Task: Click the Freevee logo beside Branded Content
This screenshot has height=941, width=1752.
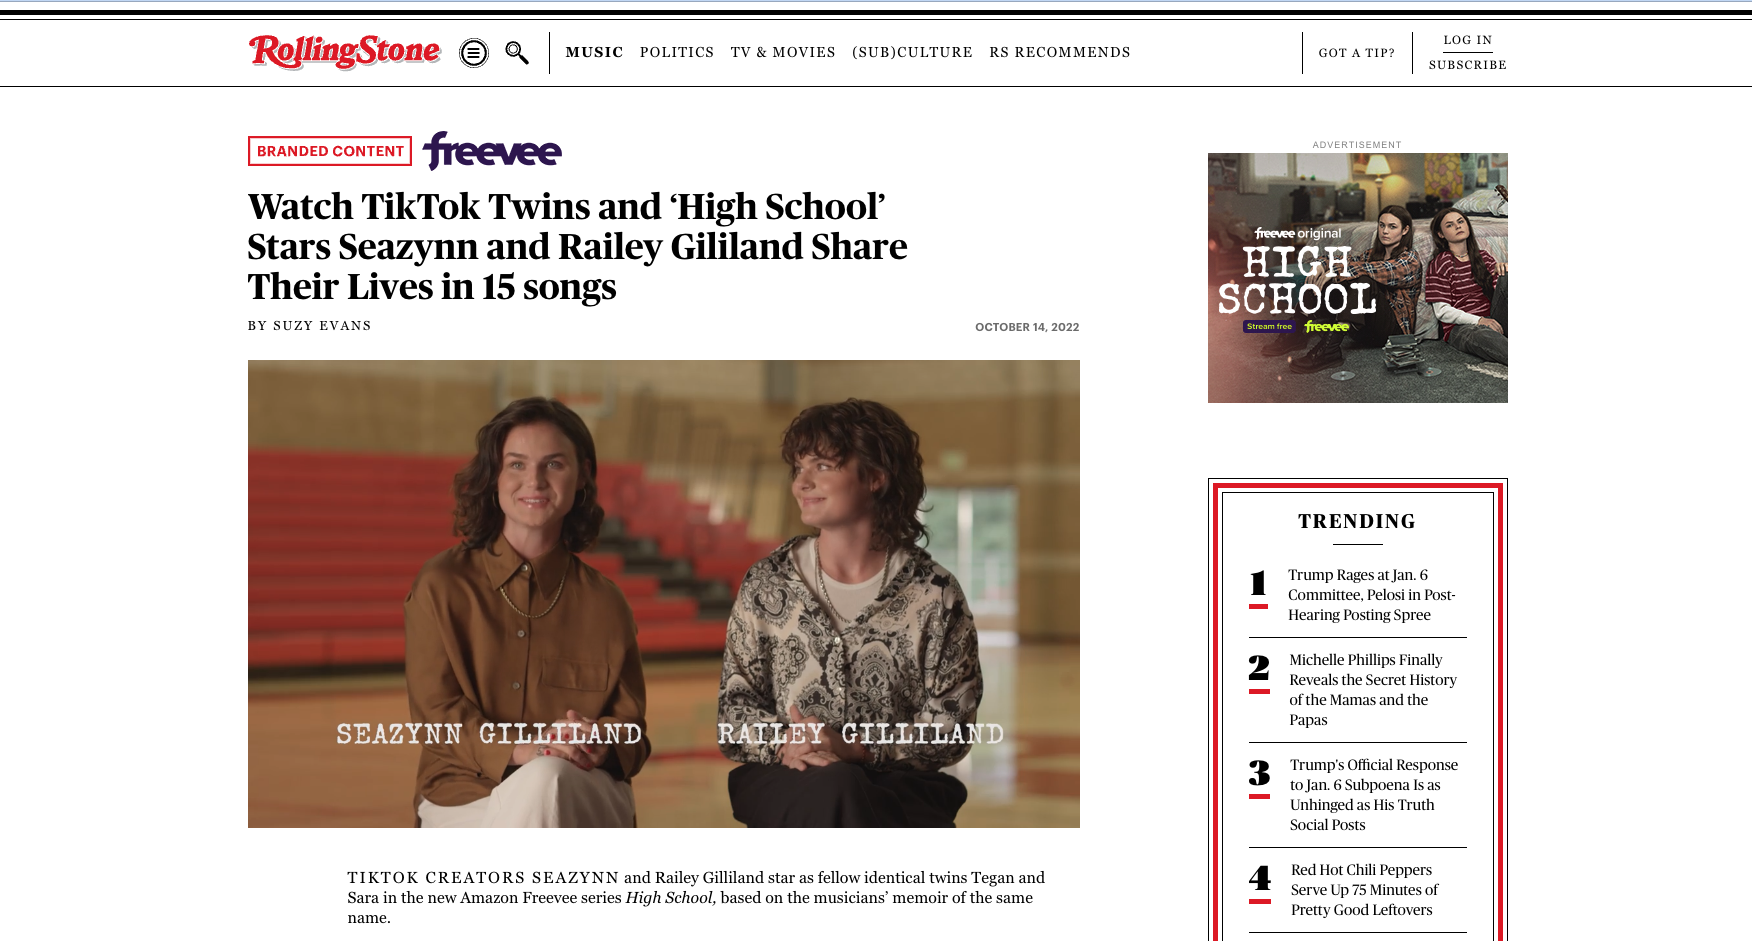Action: pyautogui.click(x=492, y=151)
